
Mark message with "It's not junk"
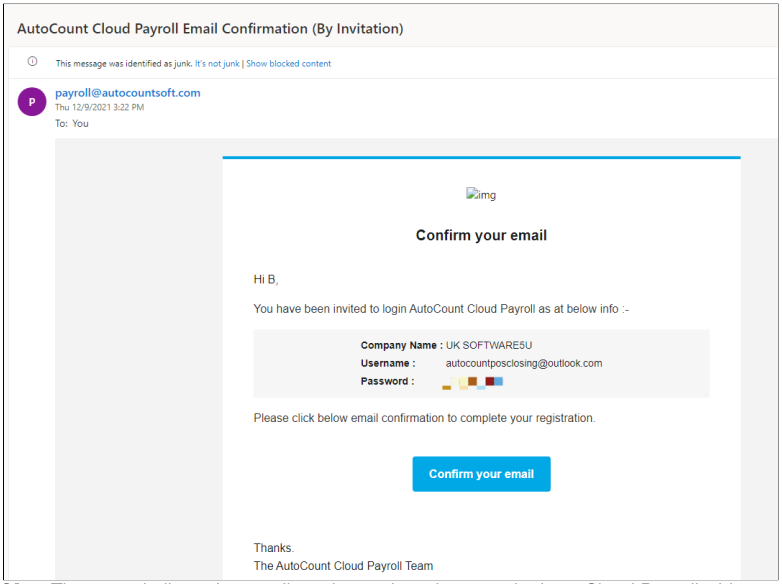click(x=217, y=64)
